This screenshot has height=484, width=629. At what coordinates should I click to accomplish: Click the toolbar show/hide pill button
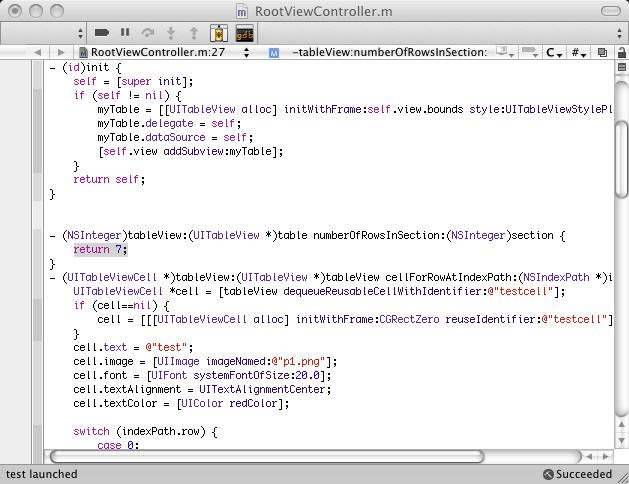(x=610, y=11)
